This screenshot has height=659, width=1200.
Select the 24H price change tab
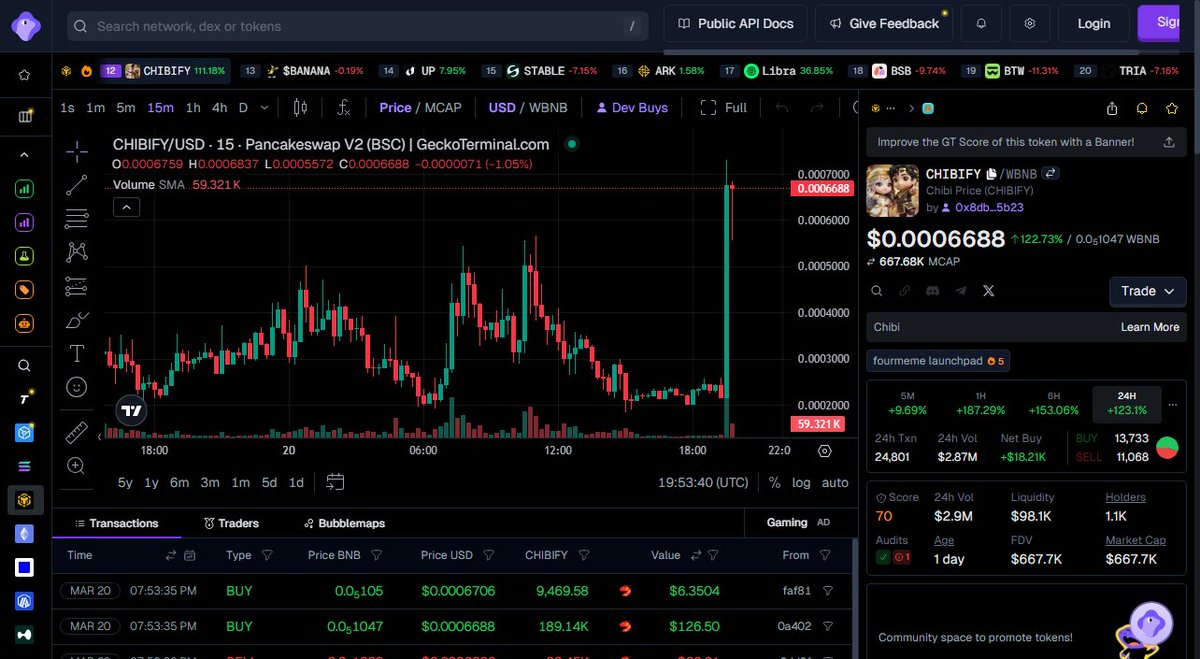coord(1127,404)
